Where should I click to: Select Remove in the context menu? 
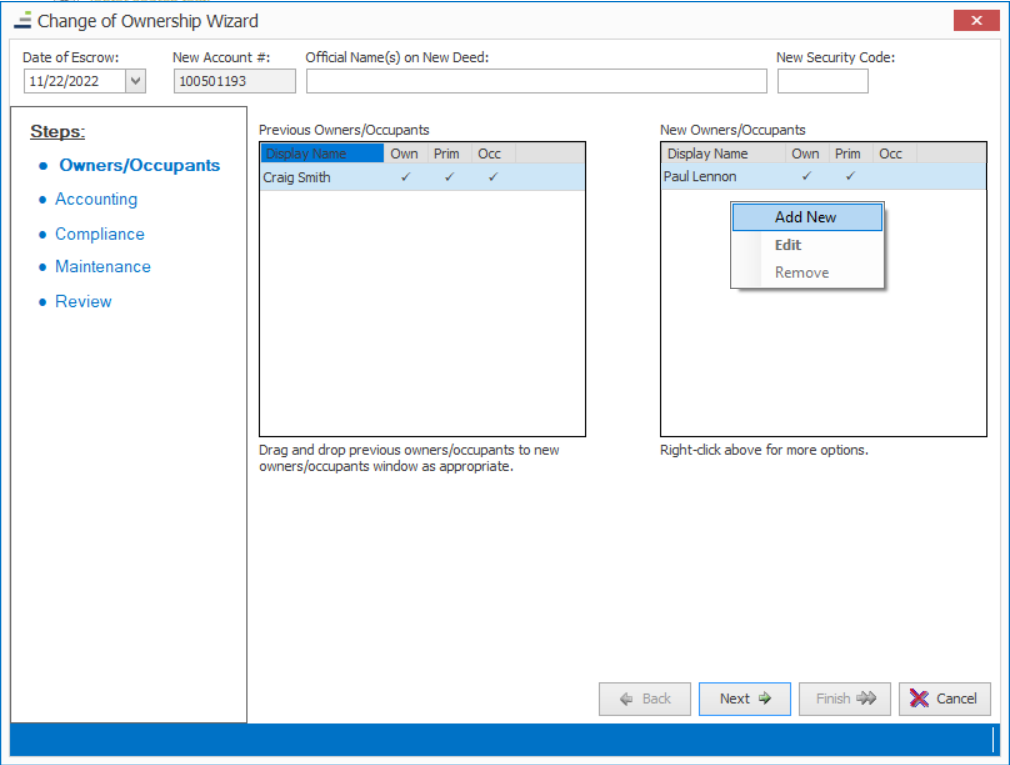(801, 272)
